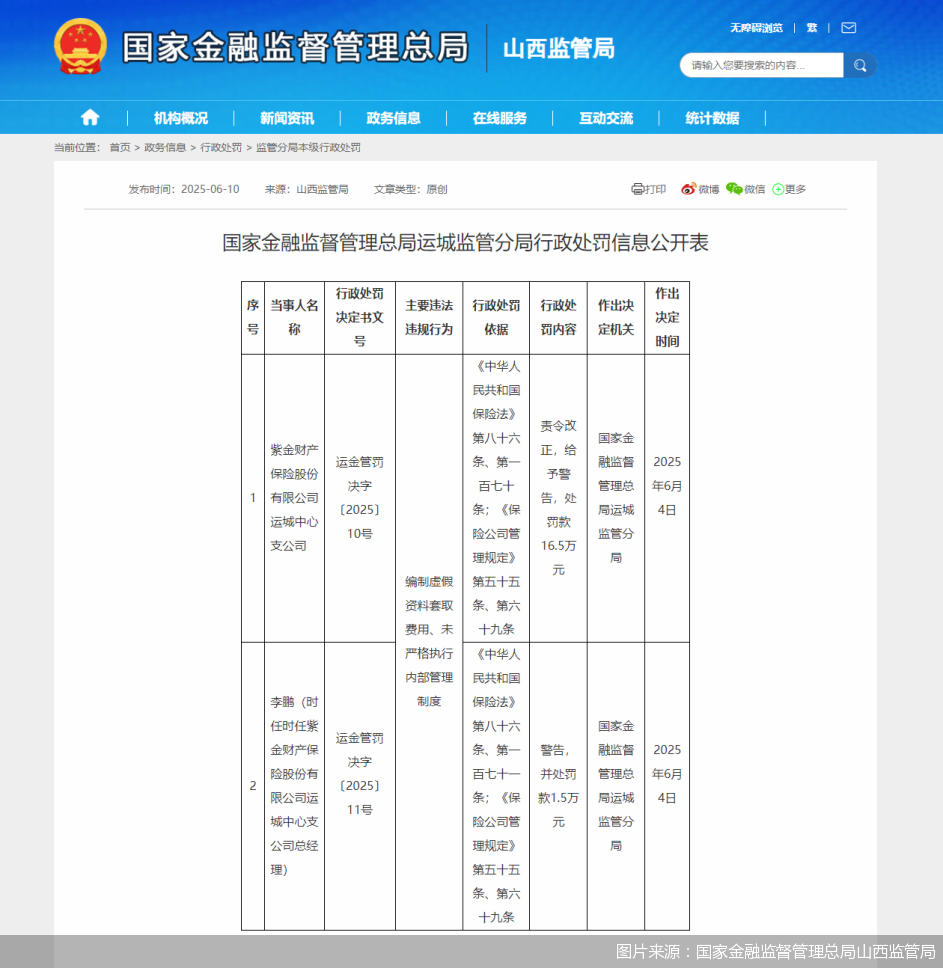Open the envelope mail icon

click(848, 28)
